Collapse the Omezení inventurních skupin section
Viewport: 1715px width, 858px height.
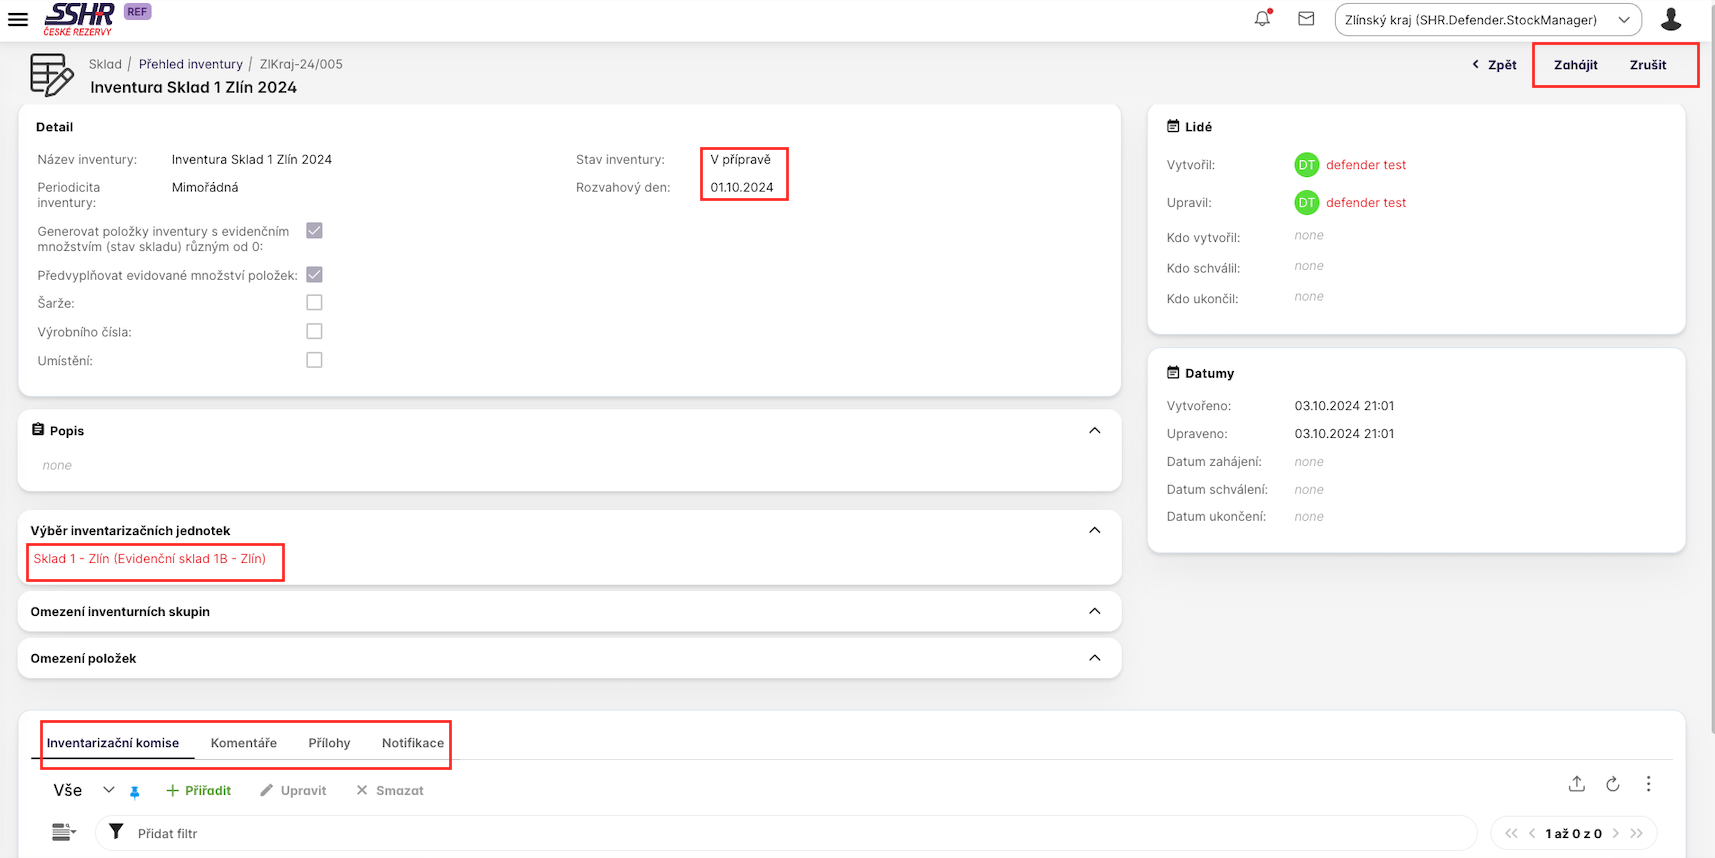click(x=1094, y=611)
